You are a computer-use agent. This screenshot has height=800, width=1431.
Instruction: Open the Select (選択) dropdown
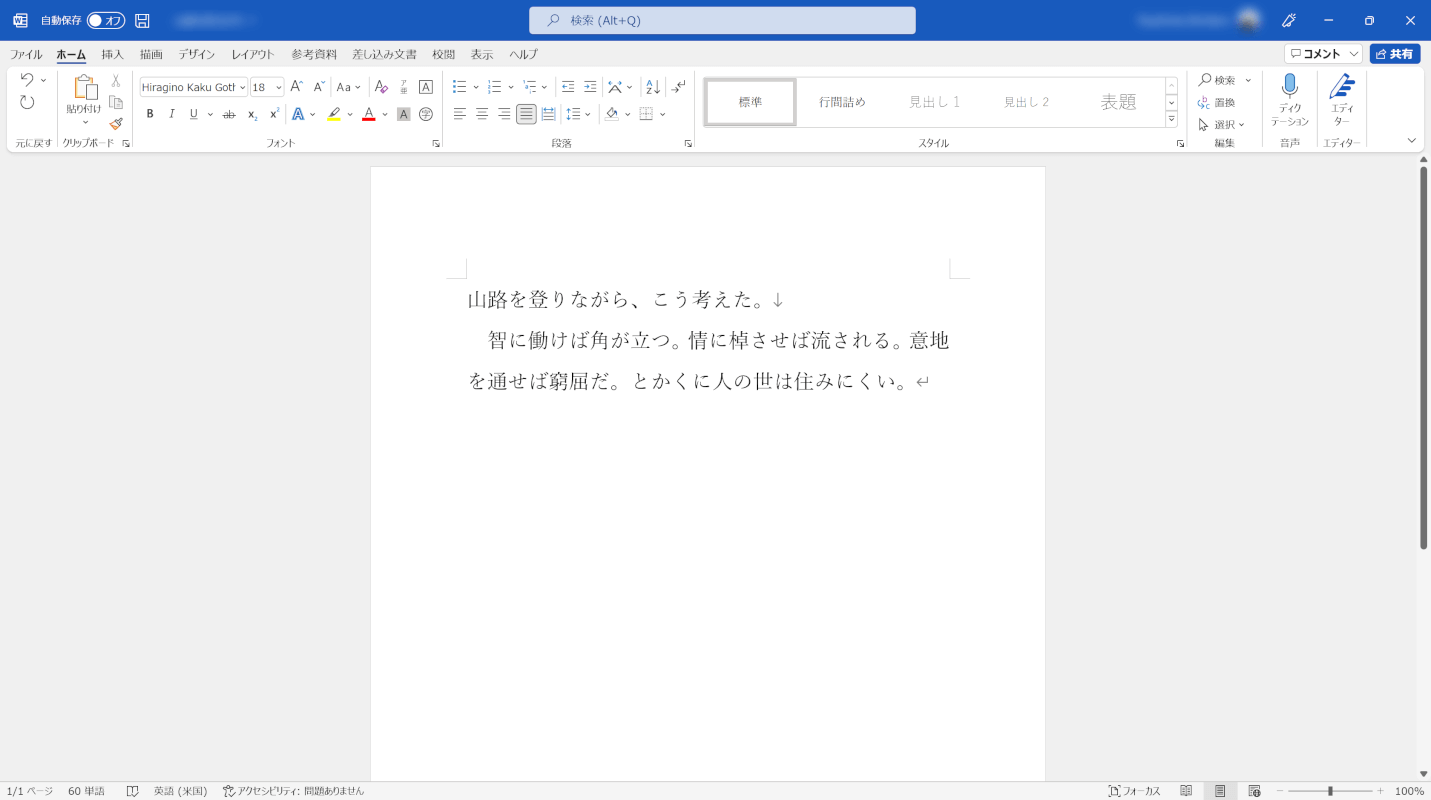point(1221,124)
